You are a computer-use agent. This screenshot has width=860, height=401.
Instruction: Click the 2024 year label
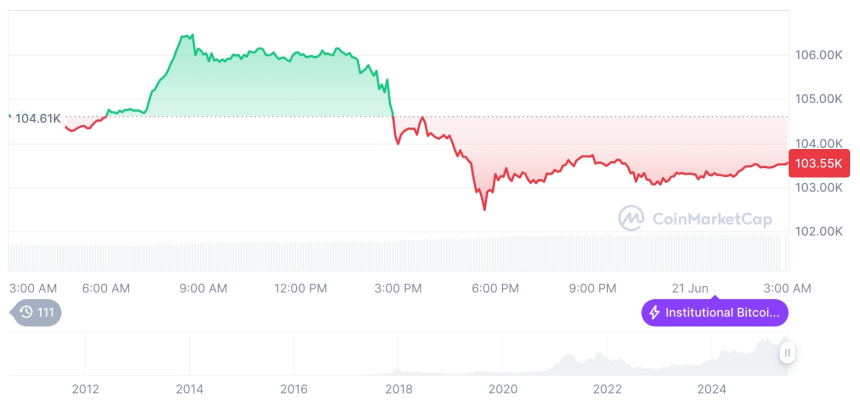pyautogui.click(x=711, y=389)
